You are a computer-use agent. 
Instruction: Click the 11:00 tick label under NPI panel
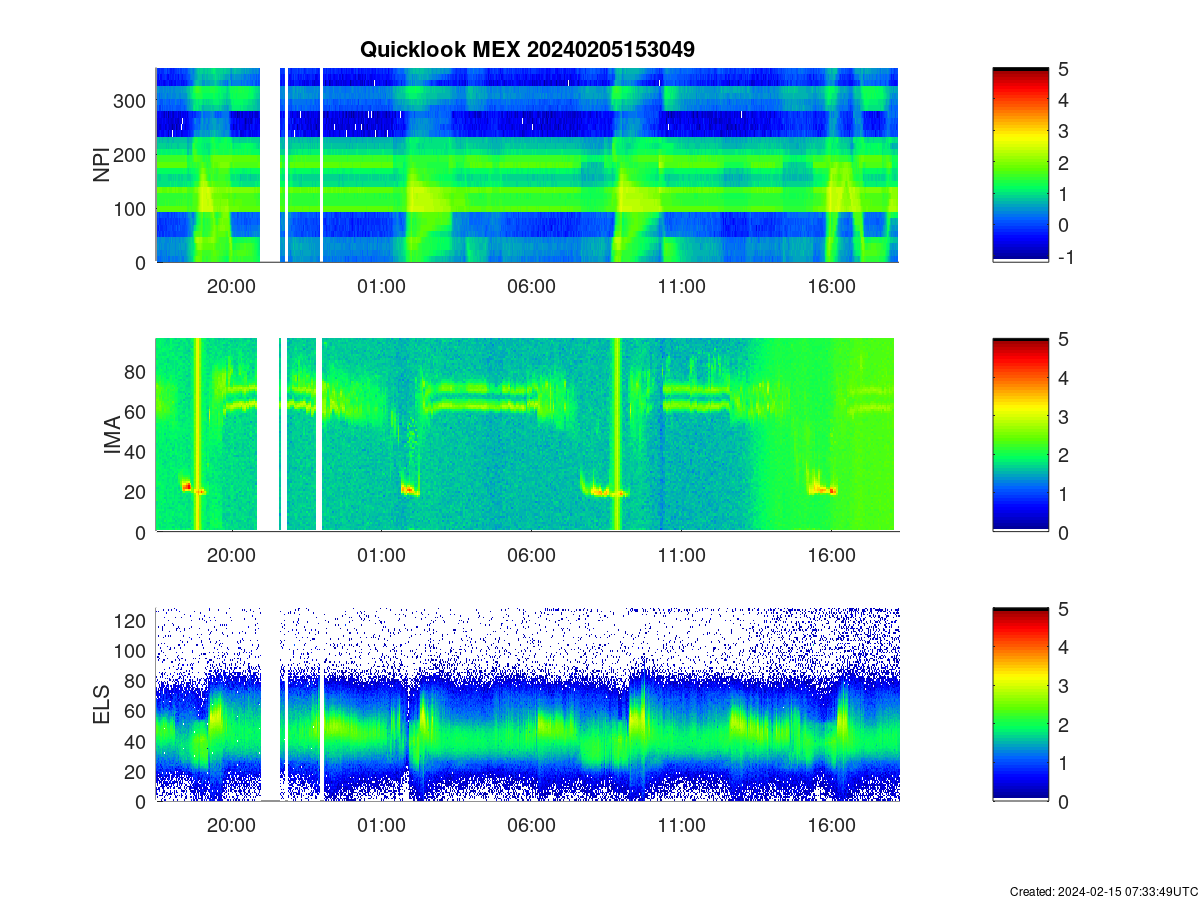click(681, 286)
